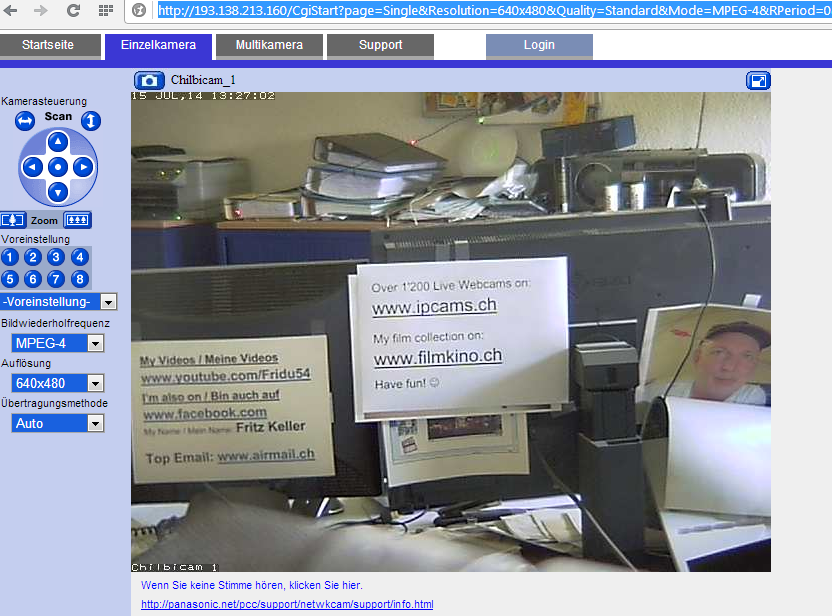832x616 pixels.
Task: Click the site info icon in address bar
Action: pyautogui.click(x=139, y=11)
